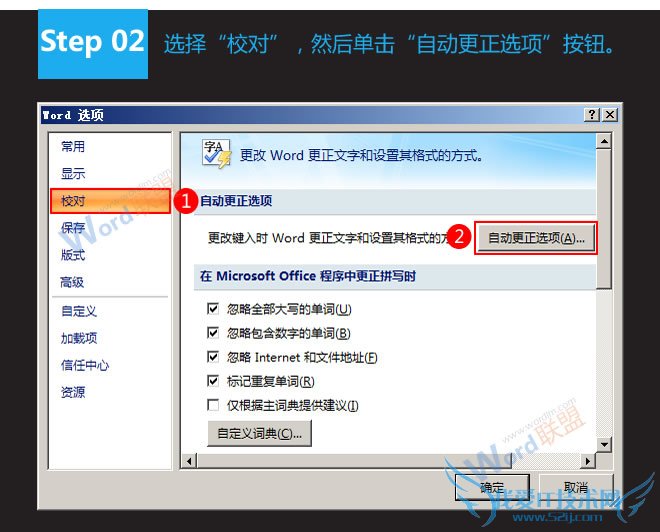Open the 版式 category
This screenshot has width=660, height=532.
point(73,255)
